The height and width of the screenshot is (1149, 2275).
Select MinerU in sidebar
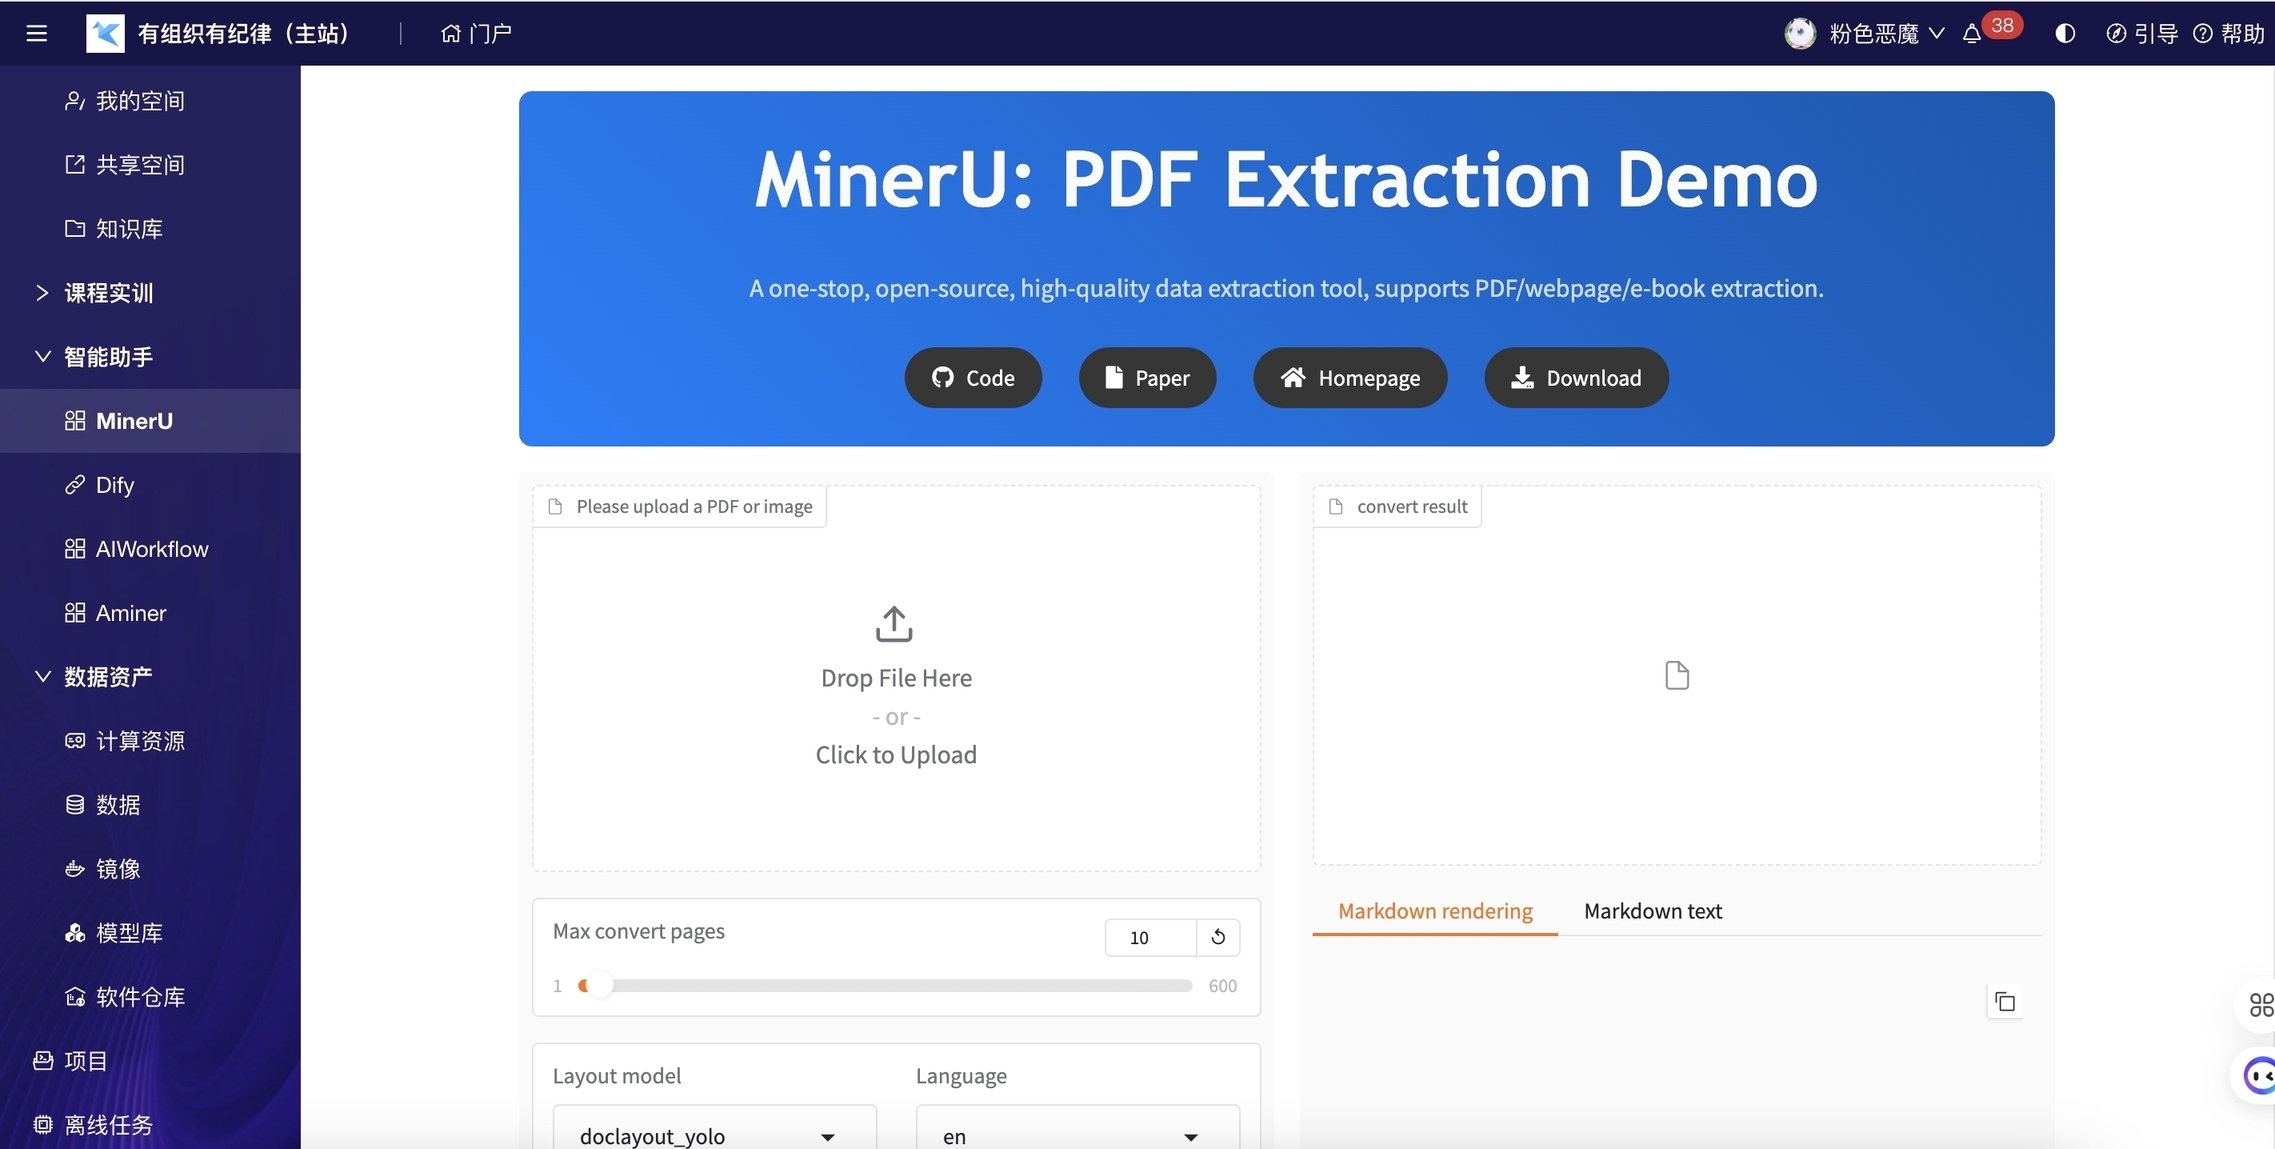(150, 421)
